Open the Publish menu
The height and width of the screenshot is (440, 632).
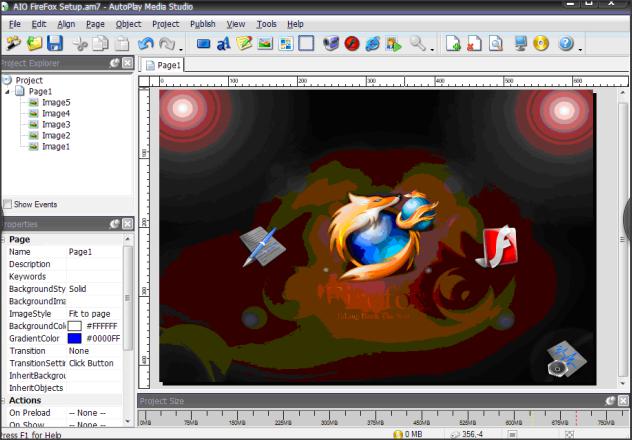pyautogui.click(x=203, y=24)
